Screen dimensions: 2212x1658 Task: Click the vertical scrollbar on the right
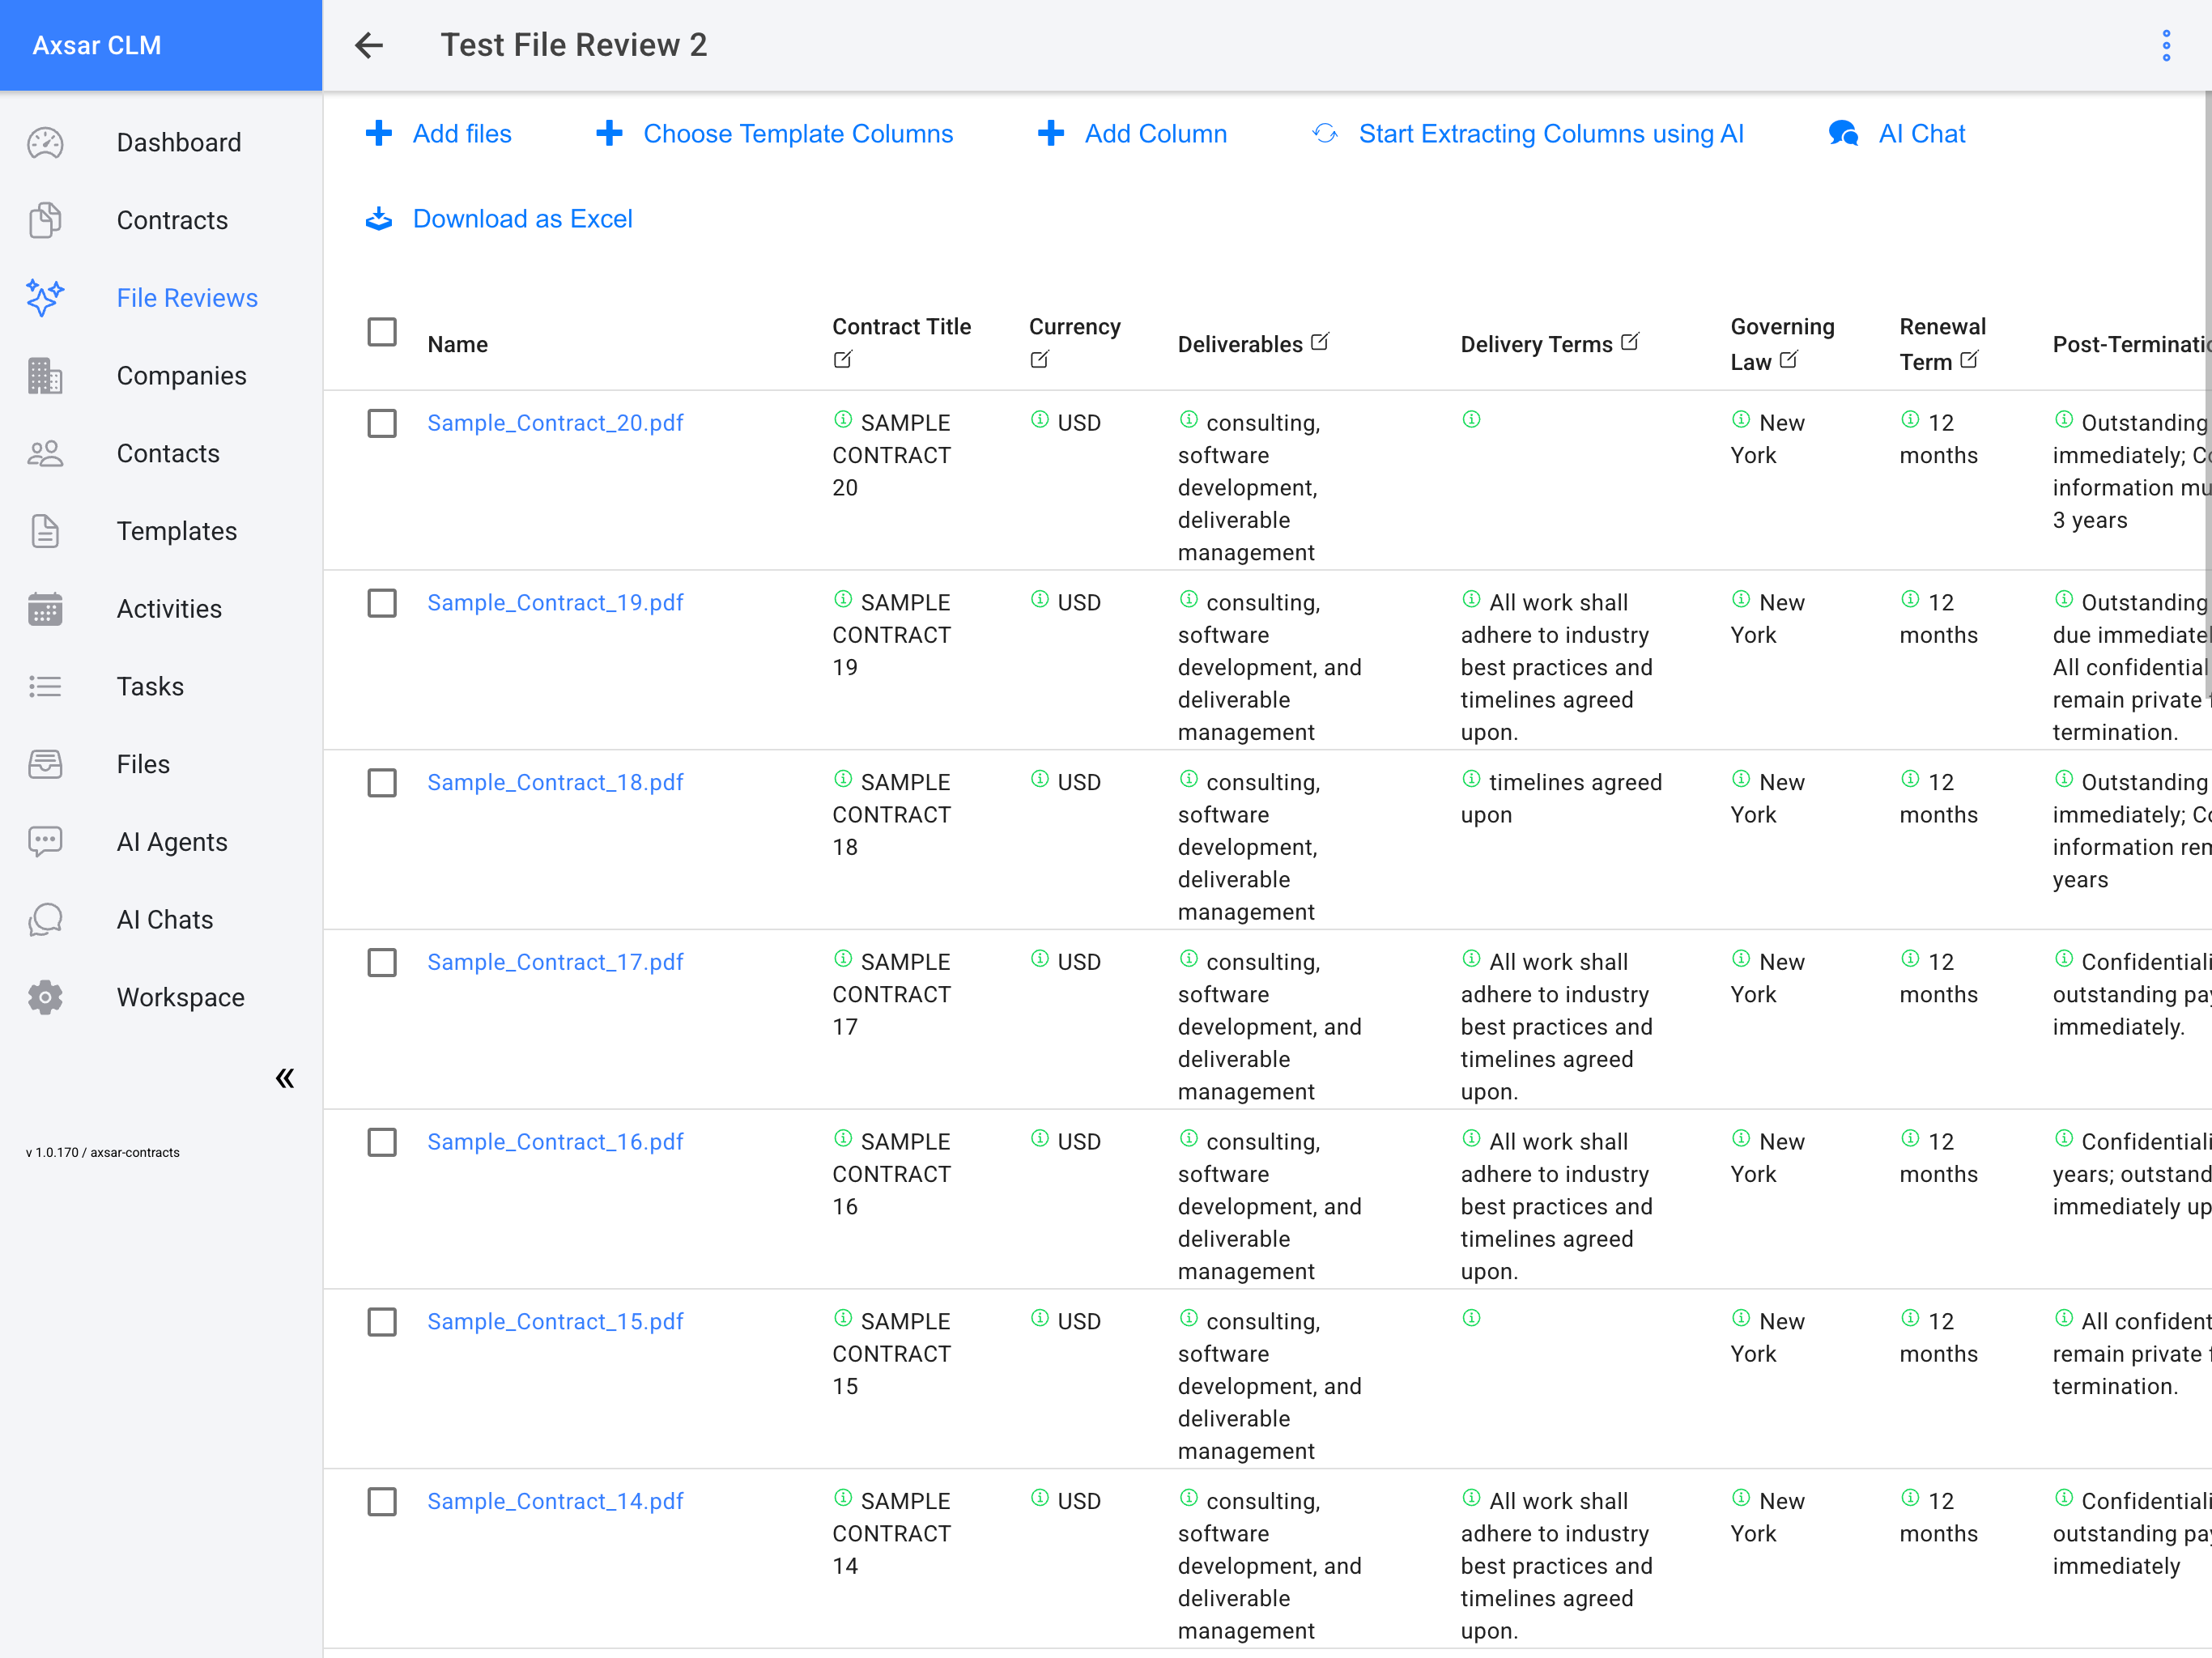coord(2206,400)
